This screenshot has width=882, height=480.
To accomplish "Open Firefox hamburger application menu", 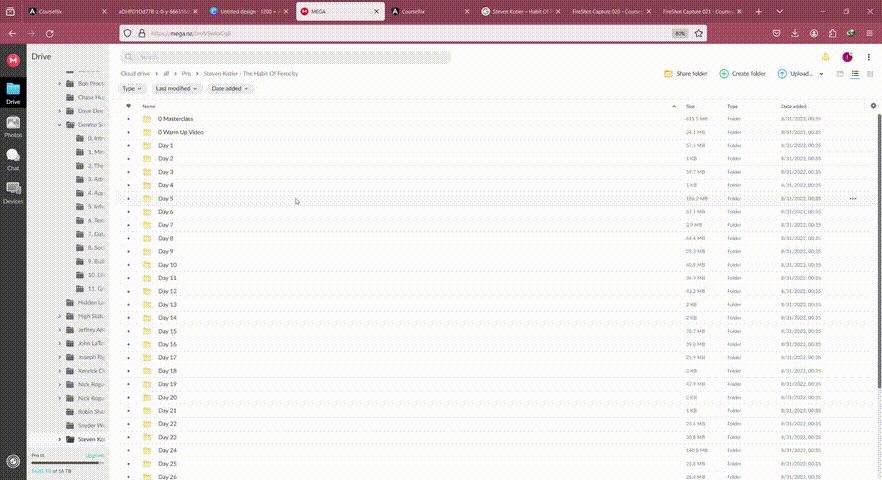I will pos(870,33).
